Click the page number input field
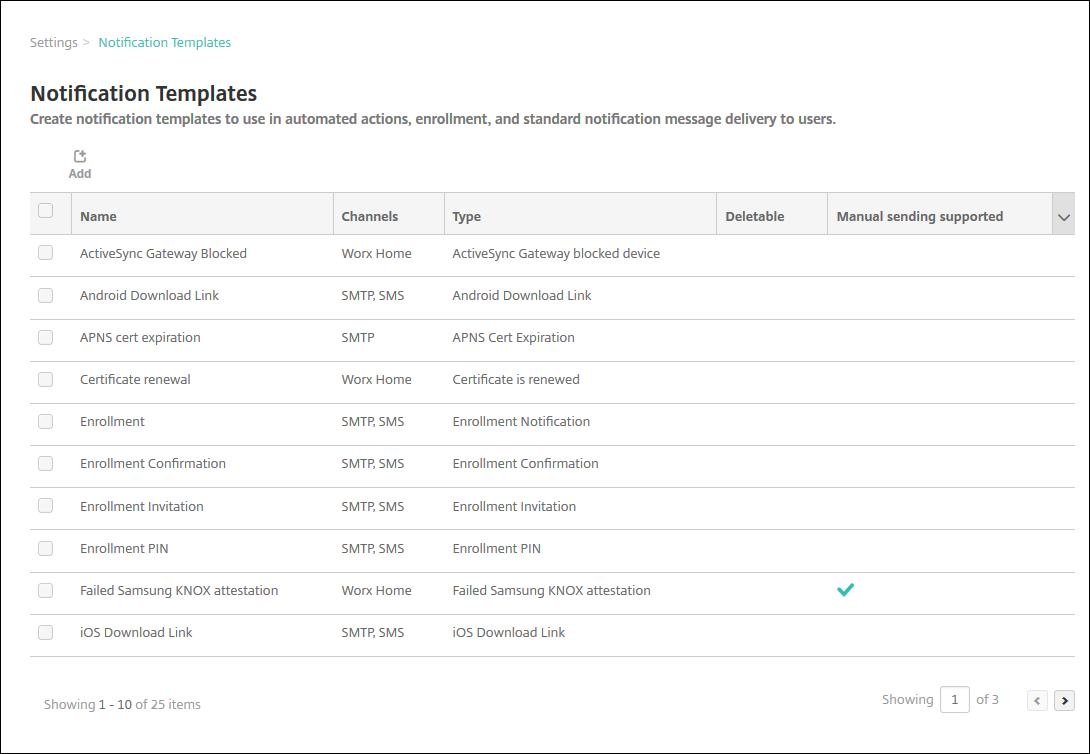The width and height of the screenshot is (1090, 754). pos(954,700)
